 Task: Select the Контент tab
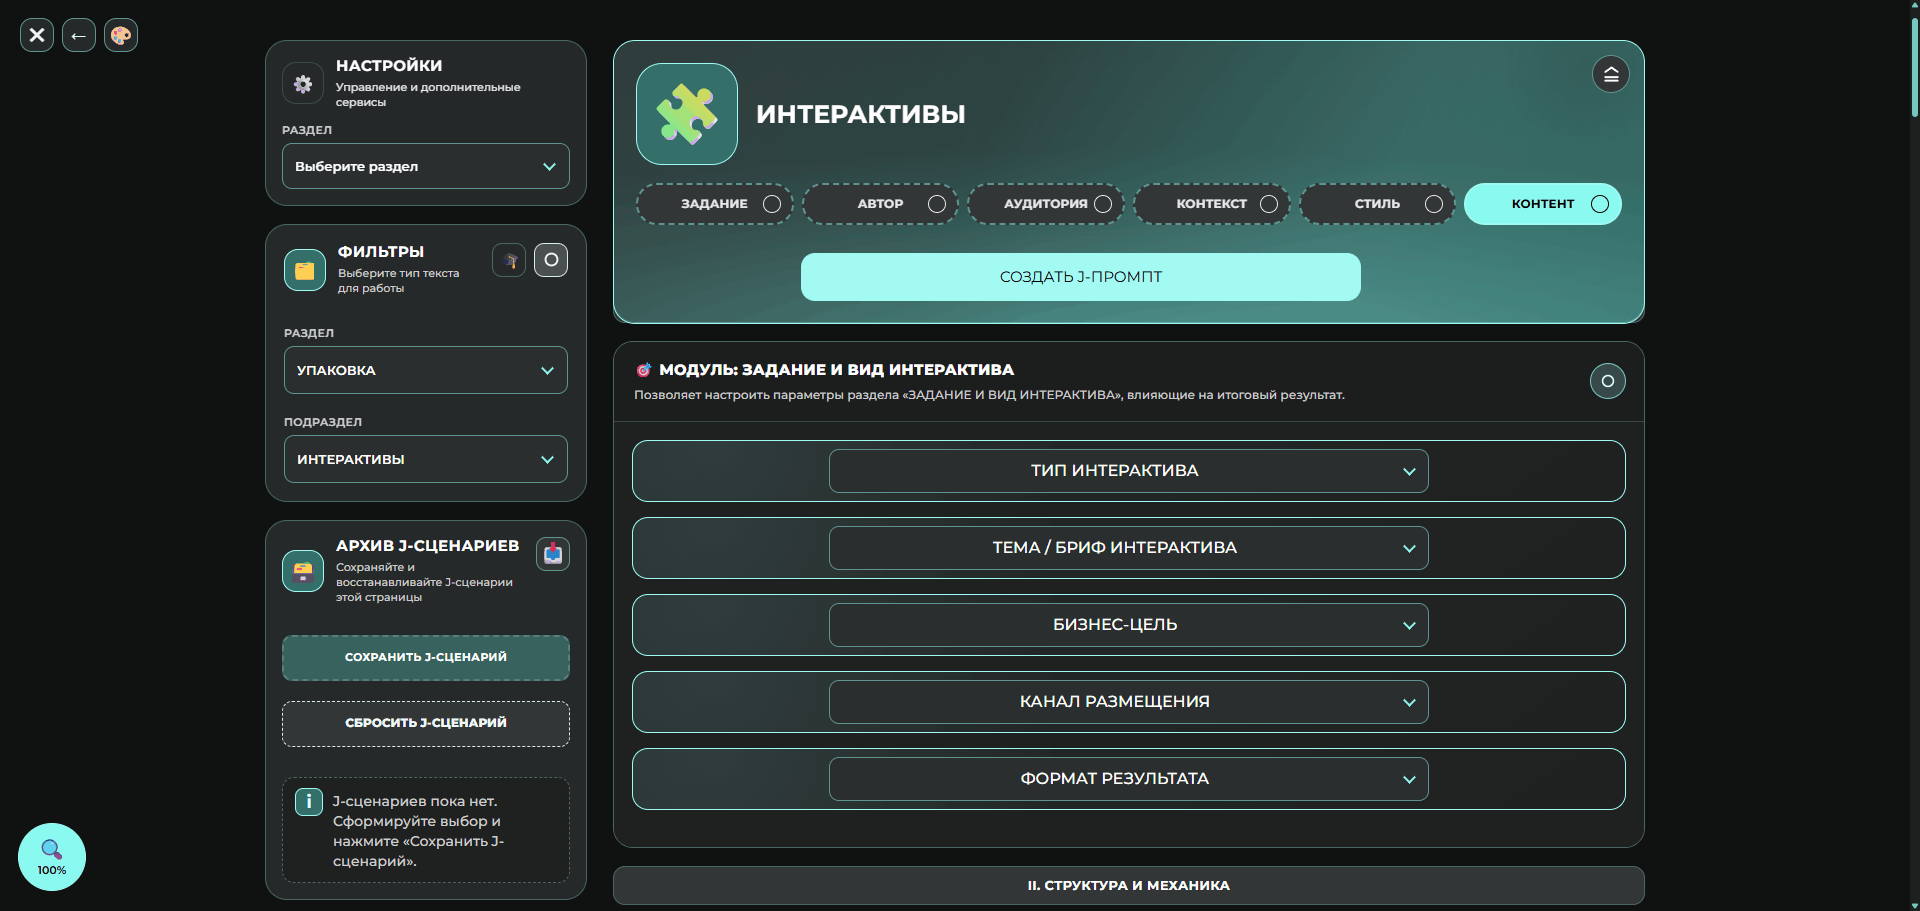pyautogui.click(x=1543, y=204)
